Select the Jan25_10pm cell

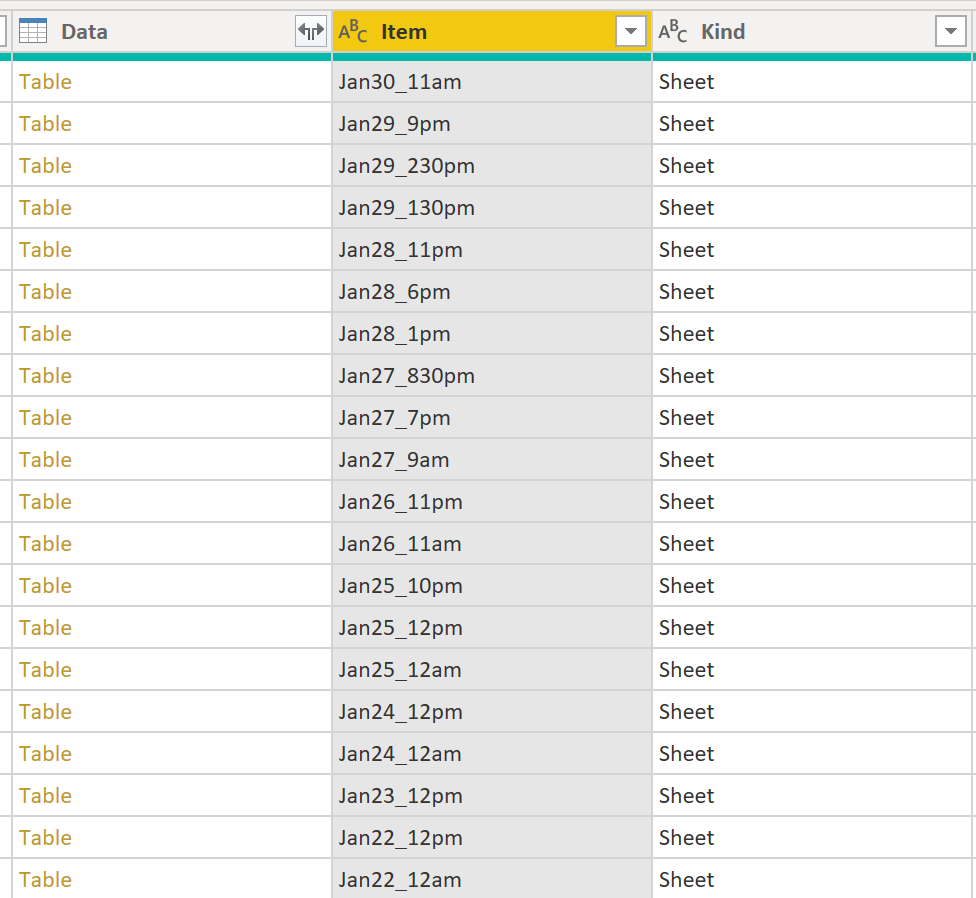(492, 586)
